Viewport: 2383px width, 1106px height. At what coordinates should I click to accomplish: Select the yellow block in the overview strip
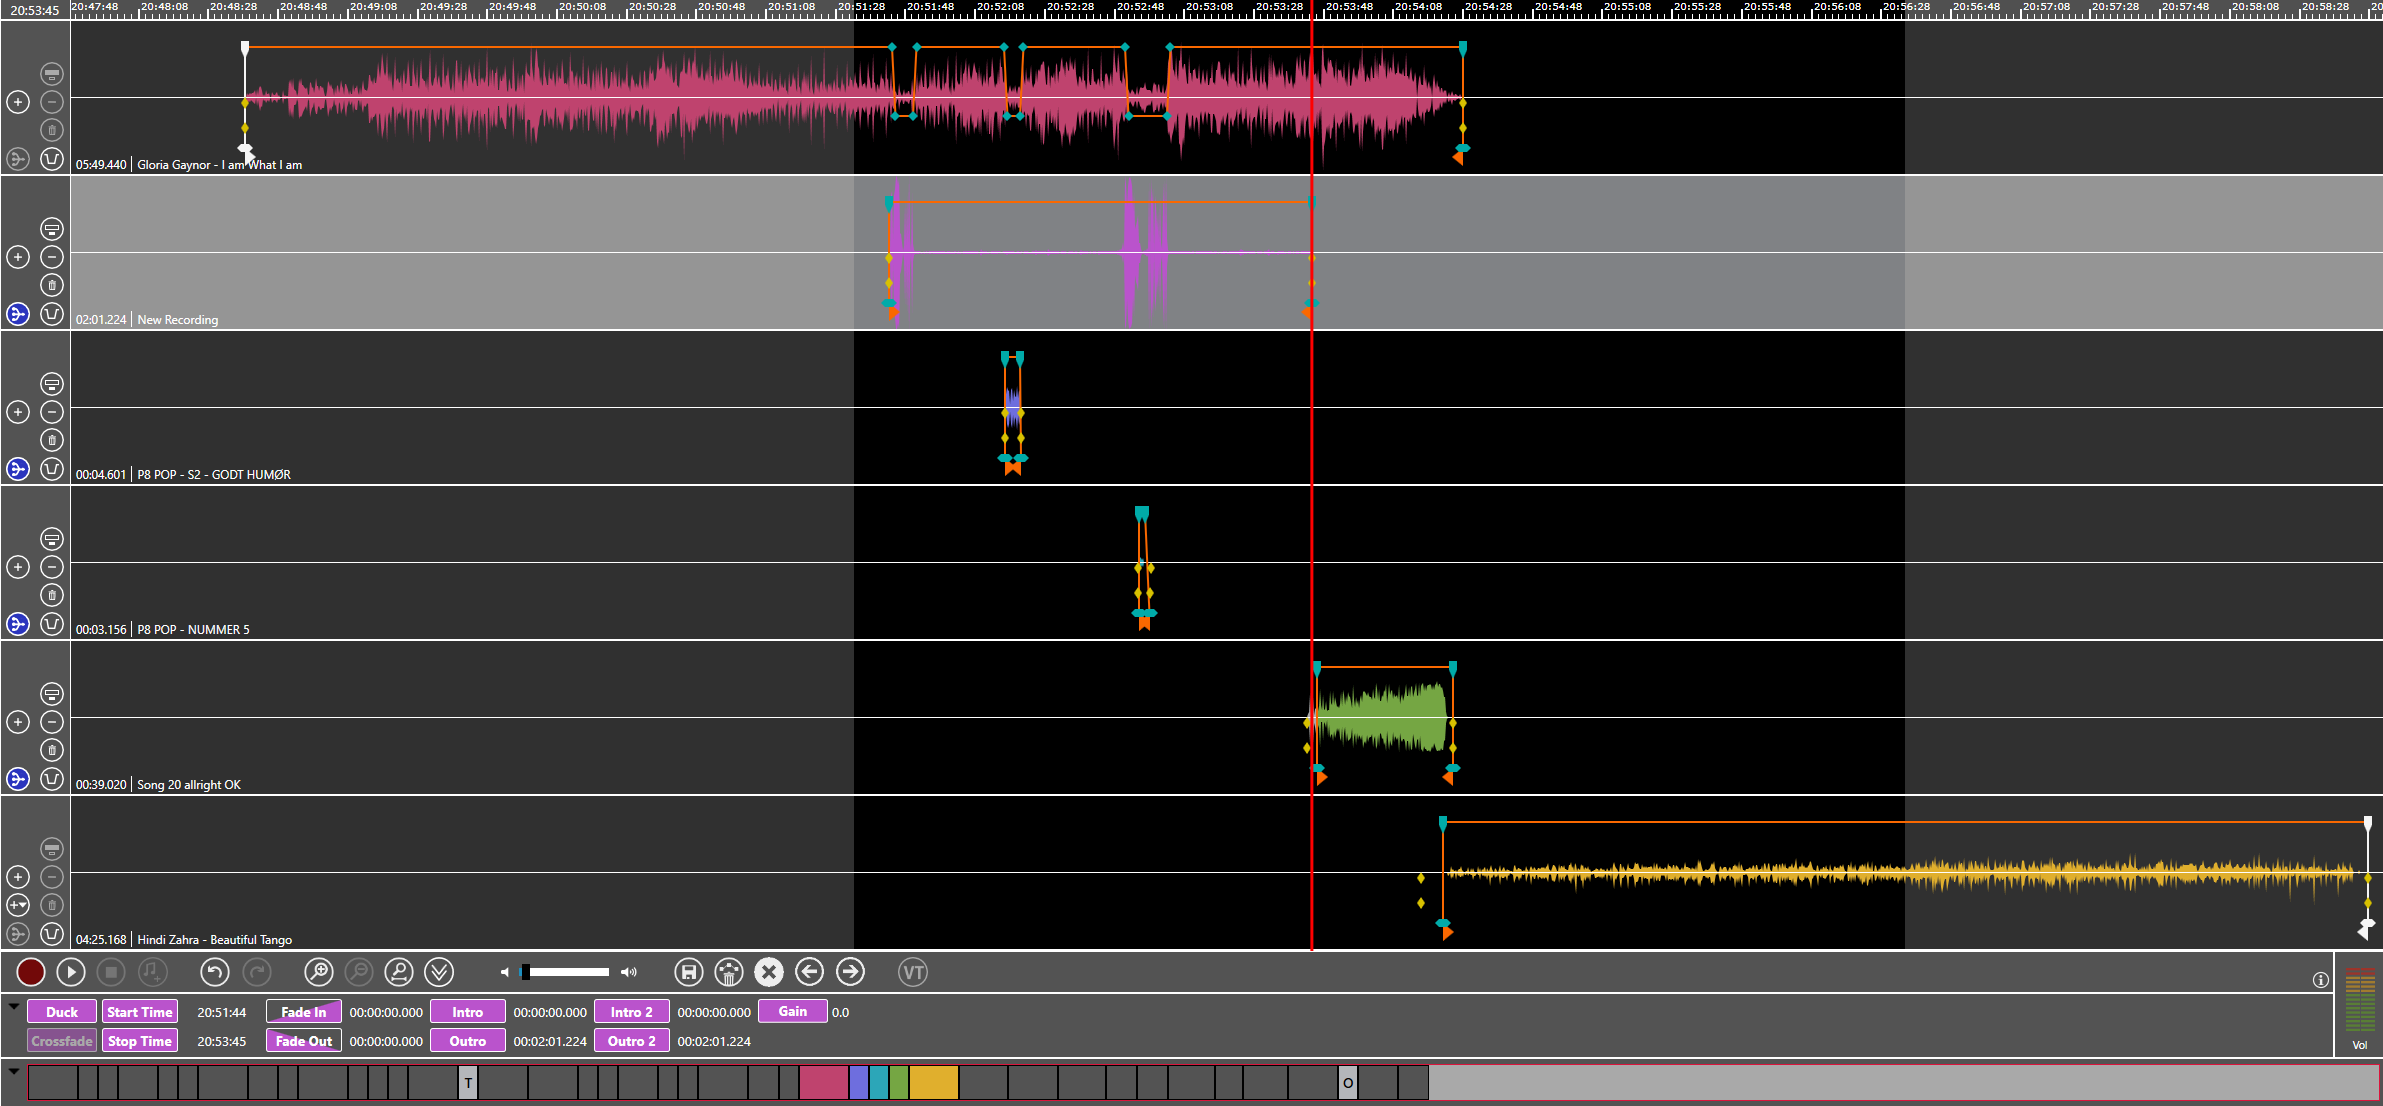click(933, 1082)
